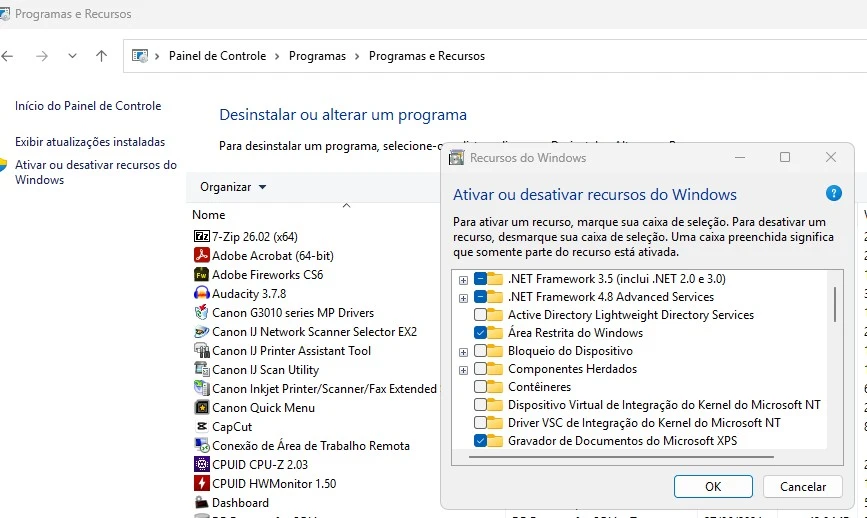Screen dimensions: 867x518
Task: Click chevron before Painel de Controle breadcrumb
Action: (x=157, y=56)
